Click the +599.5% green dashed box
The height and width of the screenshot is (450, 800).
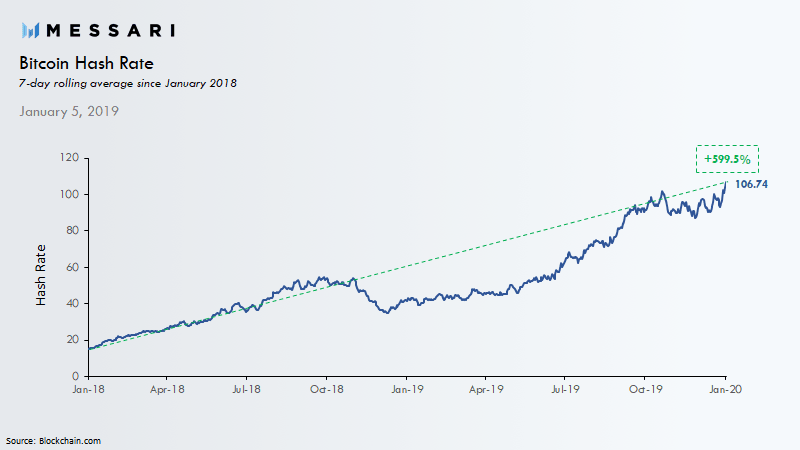[727, 159]
